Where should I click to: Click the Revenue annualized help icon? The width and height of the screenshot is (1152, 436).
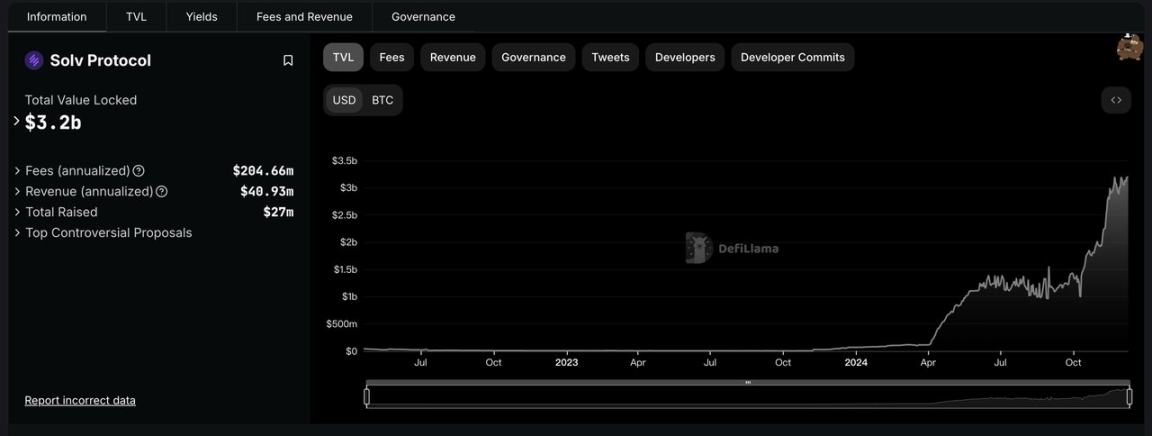[162, 191]
